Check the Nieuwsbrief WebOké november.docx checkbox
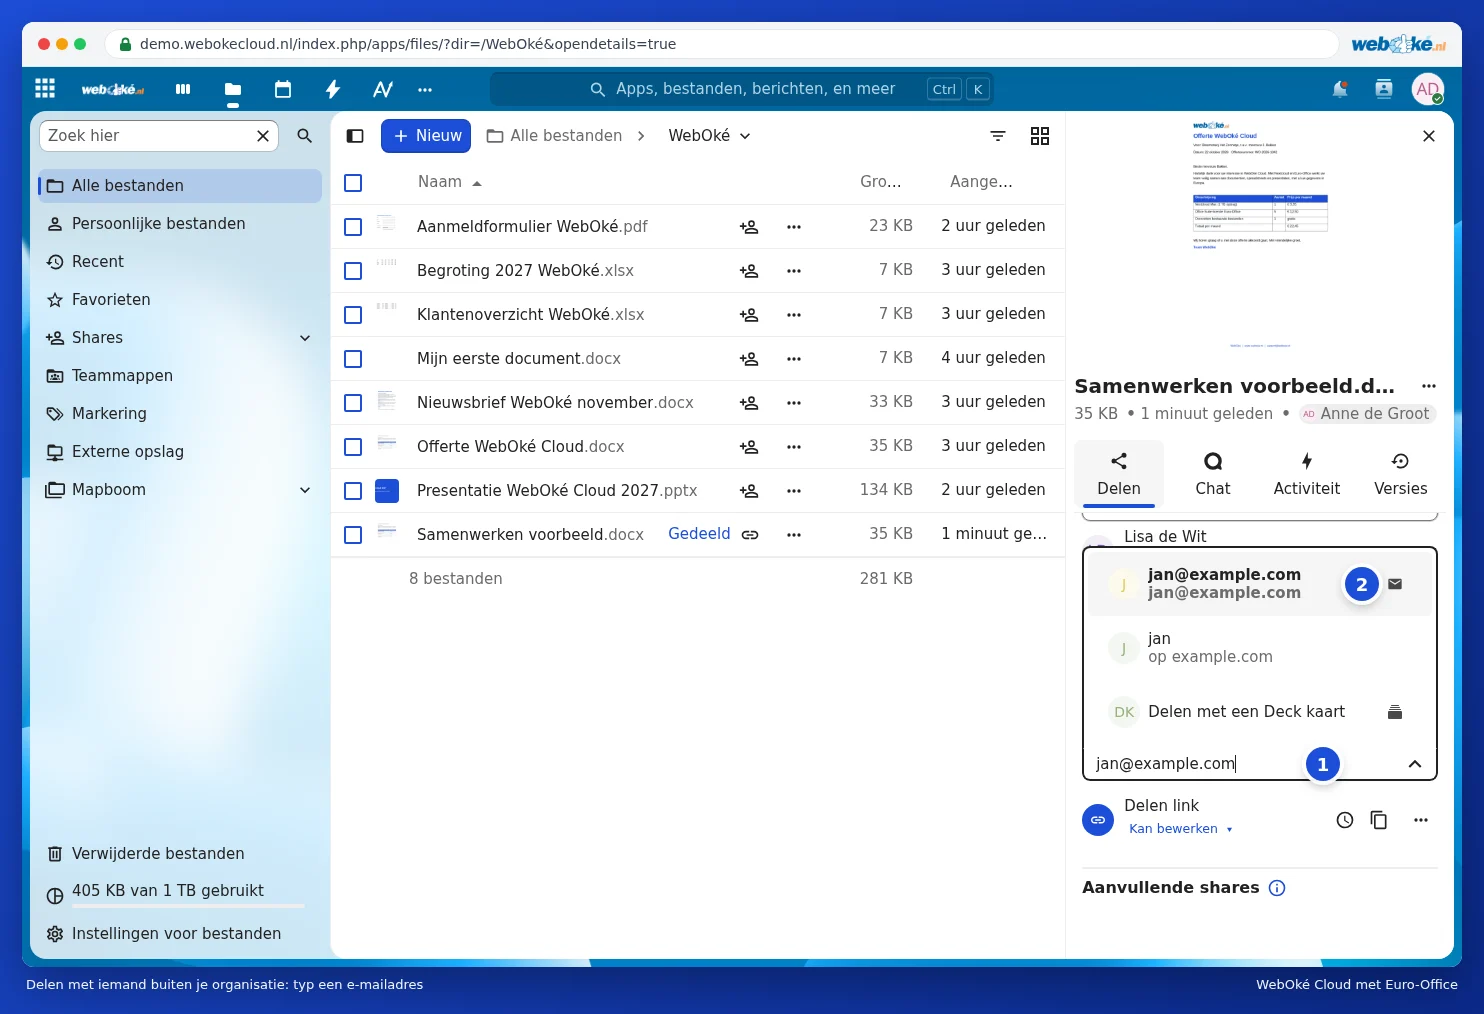The width and height of the screenshot is (1484, 1014). point(353,403)
